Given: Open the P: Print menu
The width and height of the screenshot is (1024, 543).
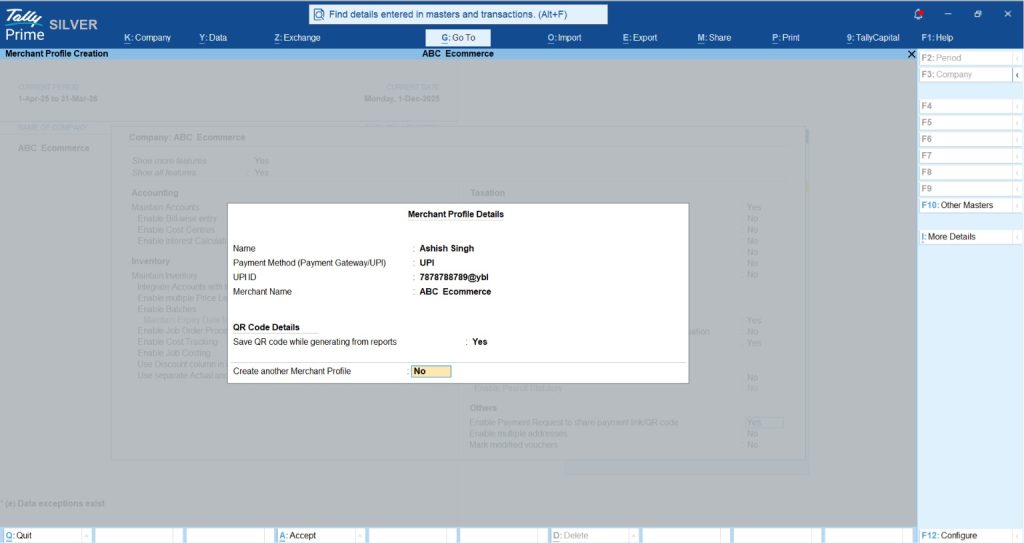Looking at the screenshot, I should (x=786, y=38).
